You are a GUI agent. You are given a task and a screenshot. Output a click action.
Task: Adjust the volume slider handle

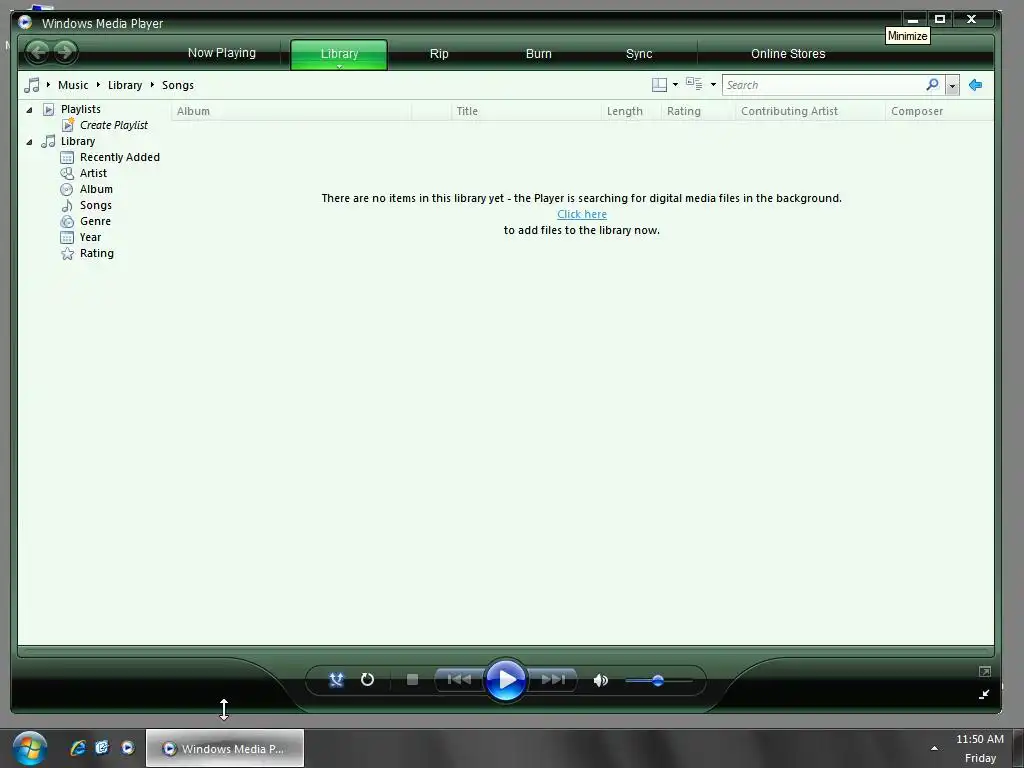point(658,680)
